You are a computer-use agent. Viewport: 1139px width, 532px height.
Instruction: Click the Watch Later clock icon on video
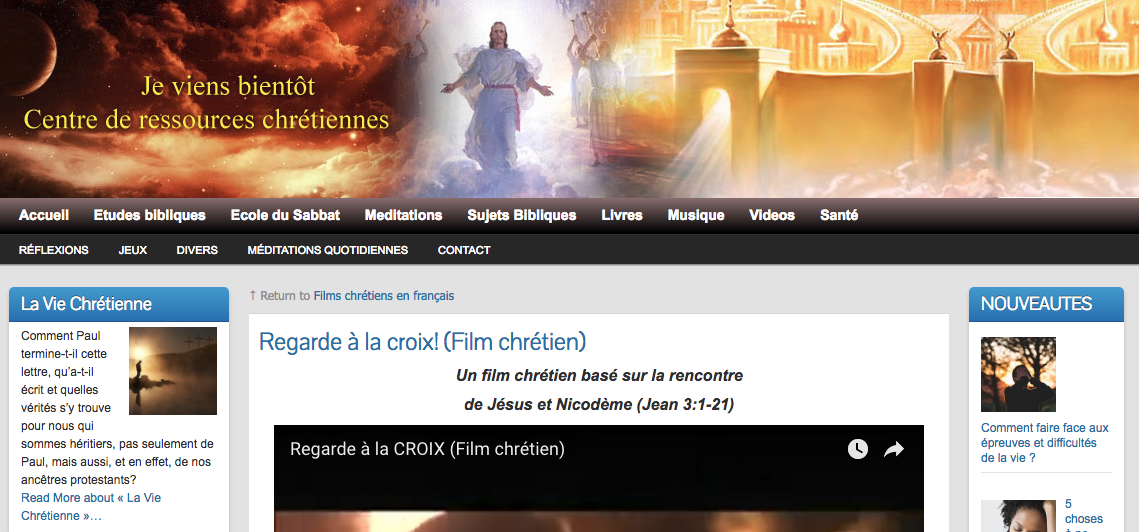(858, 449)
